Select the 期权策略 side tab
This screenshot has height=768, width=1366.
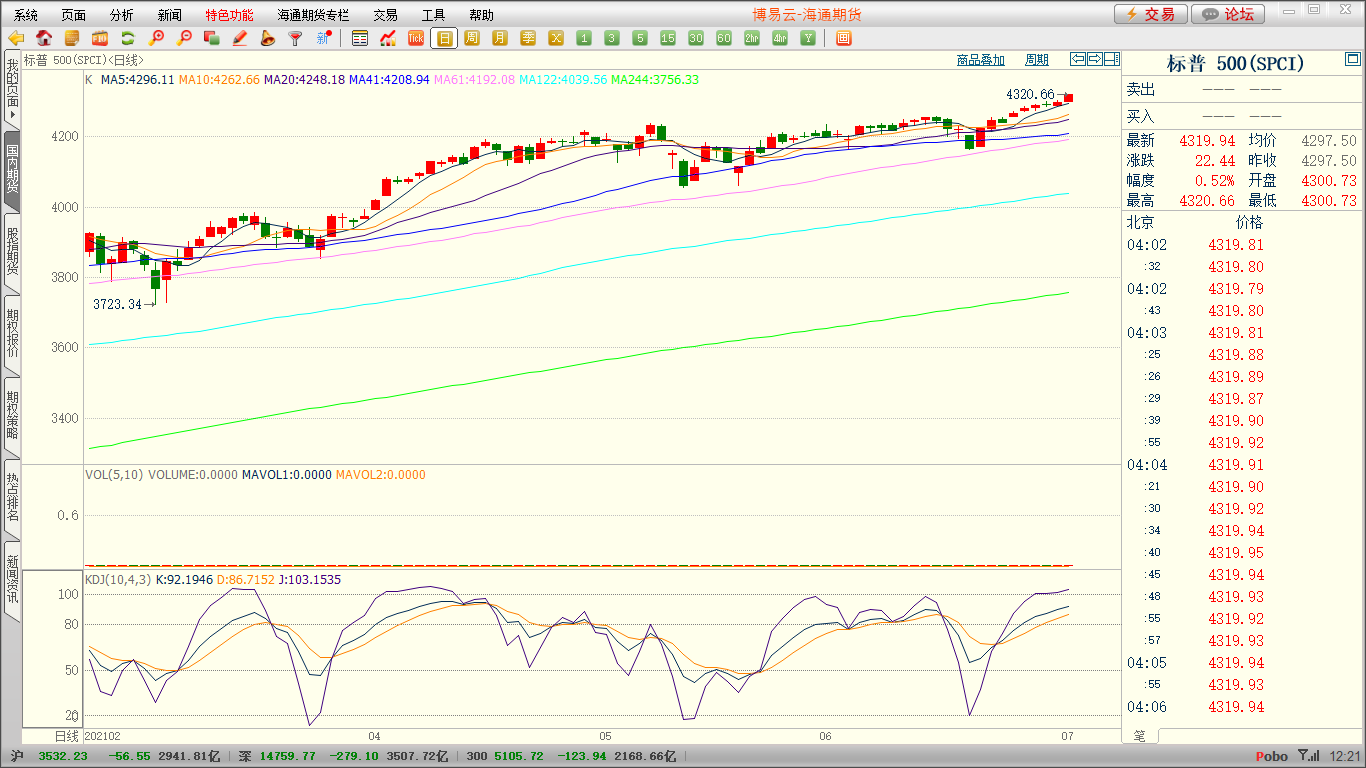tap(12, 416)
